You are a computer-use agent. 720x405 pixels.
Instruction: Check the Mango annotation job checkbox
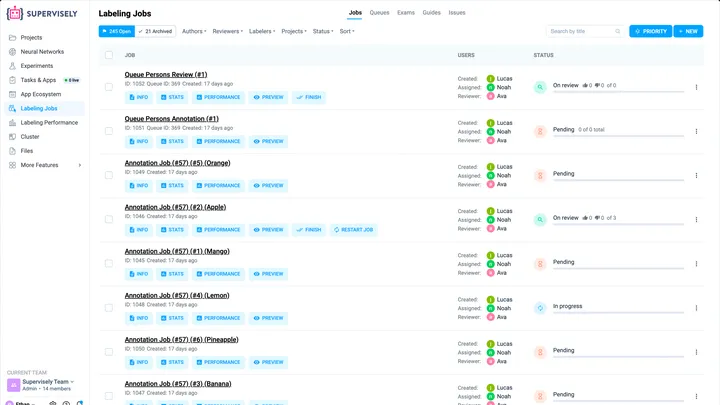click(x=109, y=264)
